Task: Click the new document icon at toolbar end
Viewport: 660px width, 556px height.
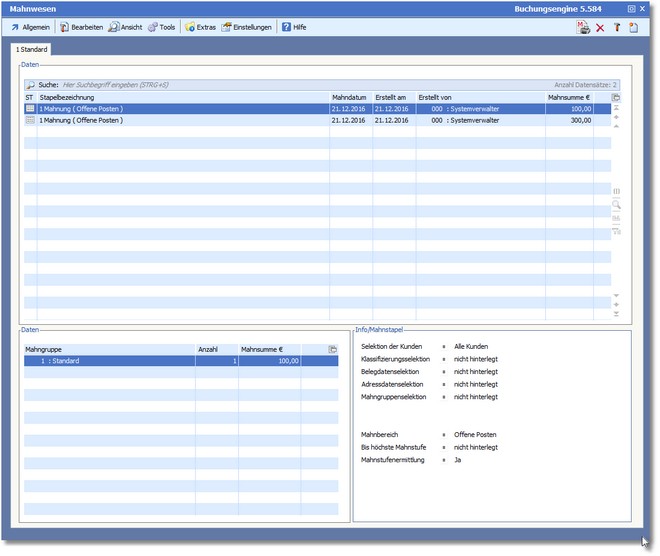Action: (633, 27)
